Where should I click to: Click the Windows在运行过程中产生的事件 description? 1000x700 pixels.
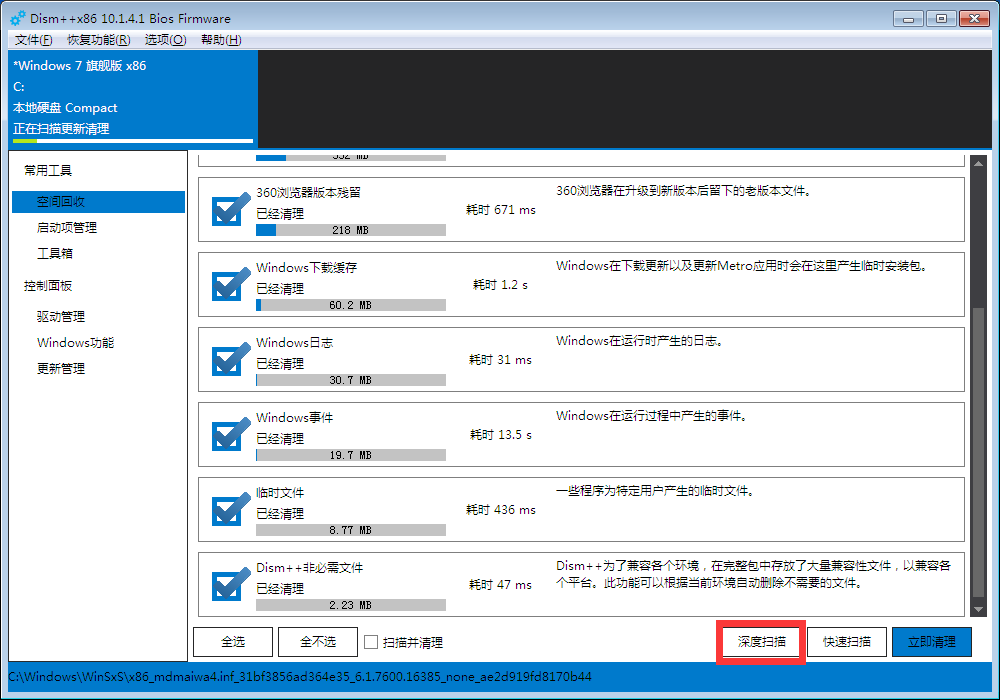[x=651, y=416]
